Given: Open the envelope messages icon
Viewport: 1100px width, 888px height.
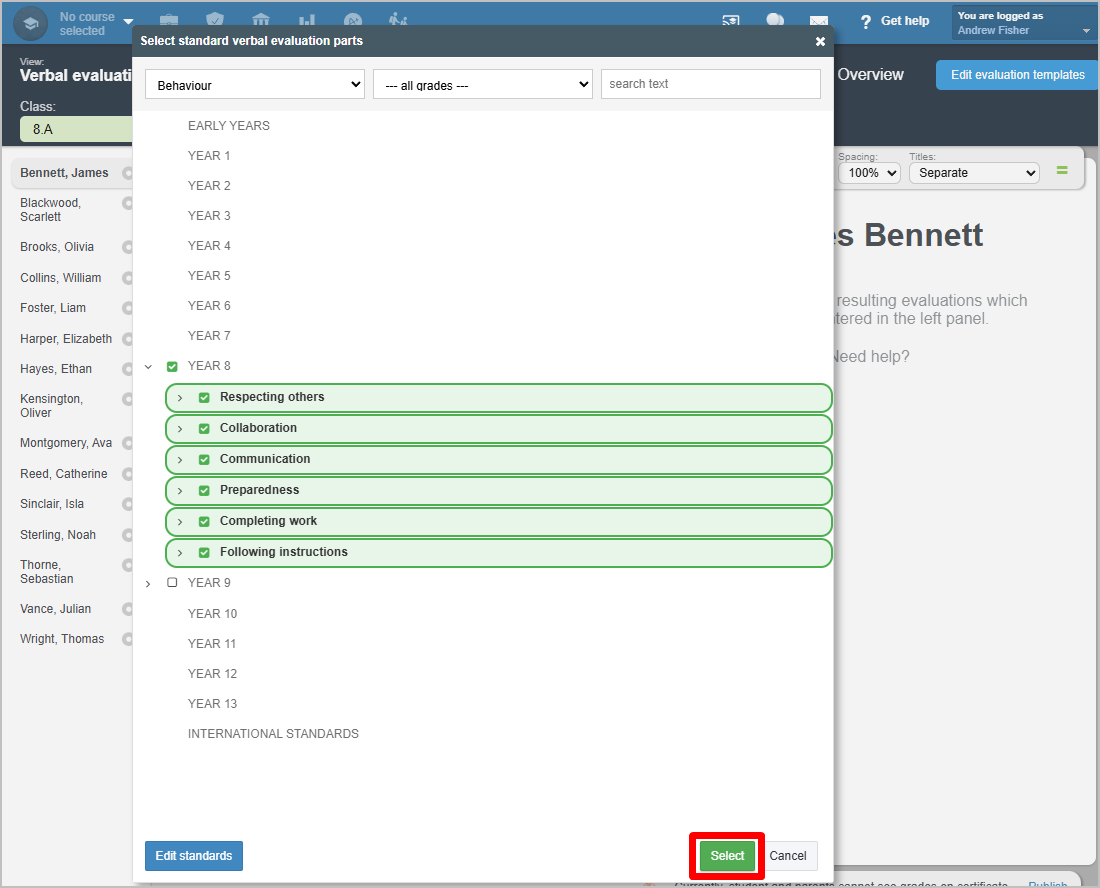Looking at the screenshot, I should 819,22.
